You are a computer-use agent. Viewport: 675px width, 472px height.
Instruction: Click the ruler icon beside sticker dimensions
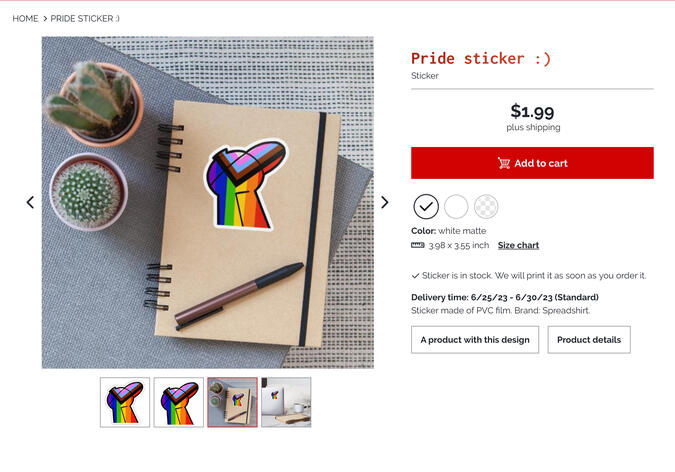tap(418, 245)
